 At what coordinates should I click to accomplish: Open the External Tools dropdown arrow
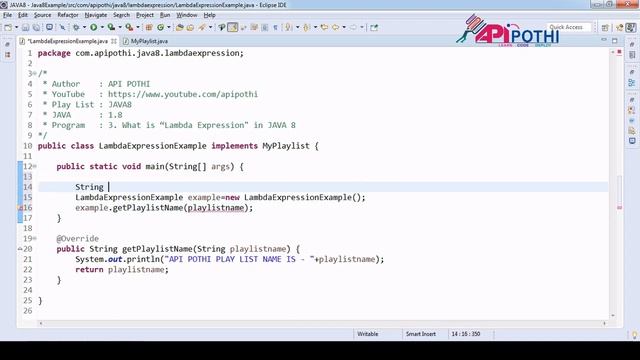pos(138,27)
